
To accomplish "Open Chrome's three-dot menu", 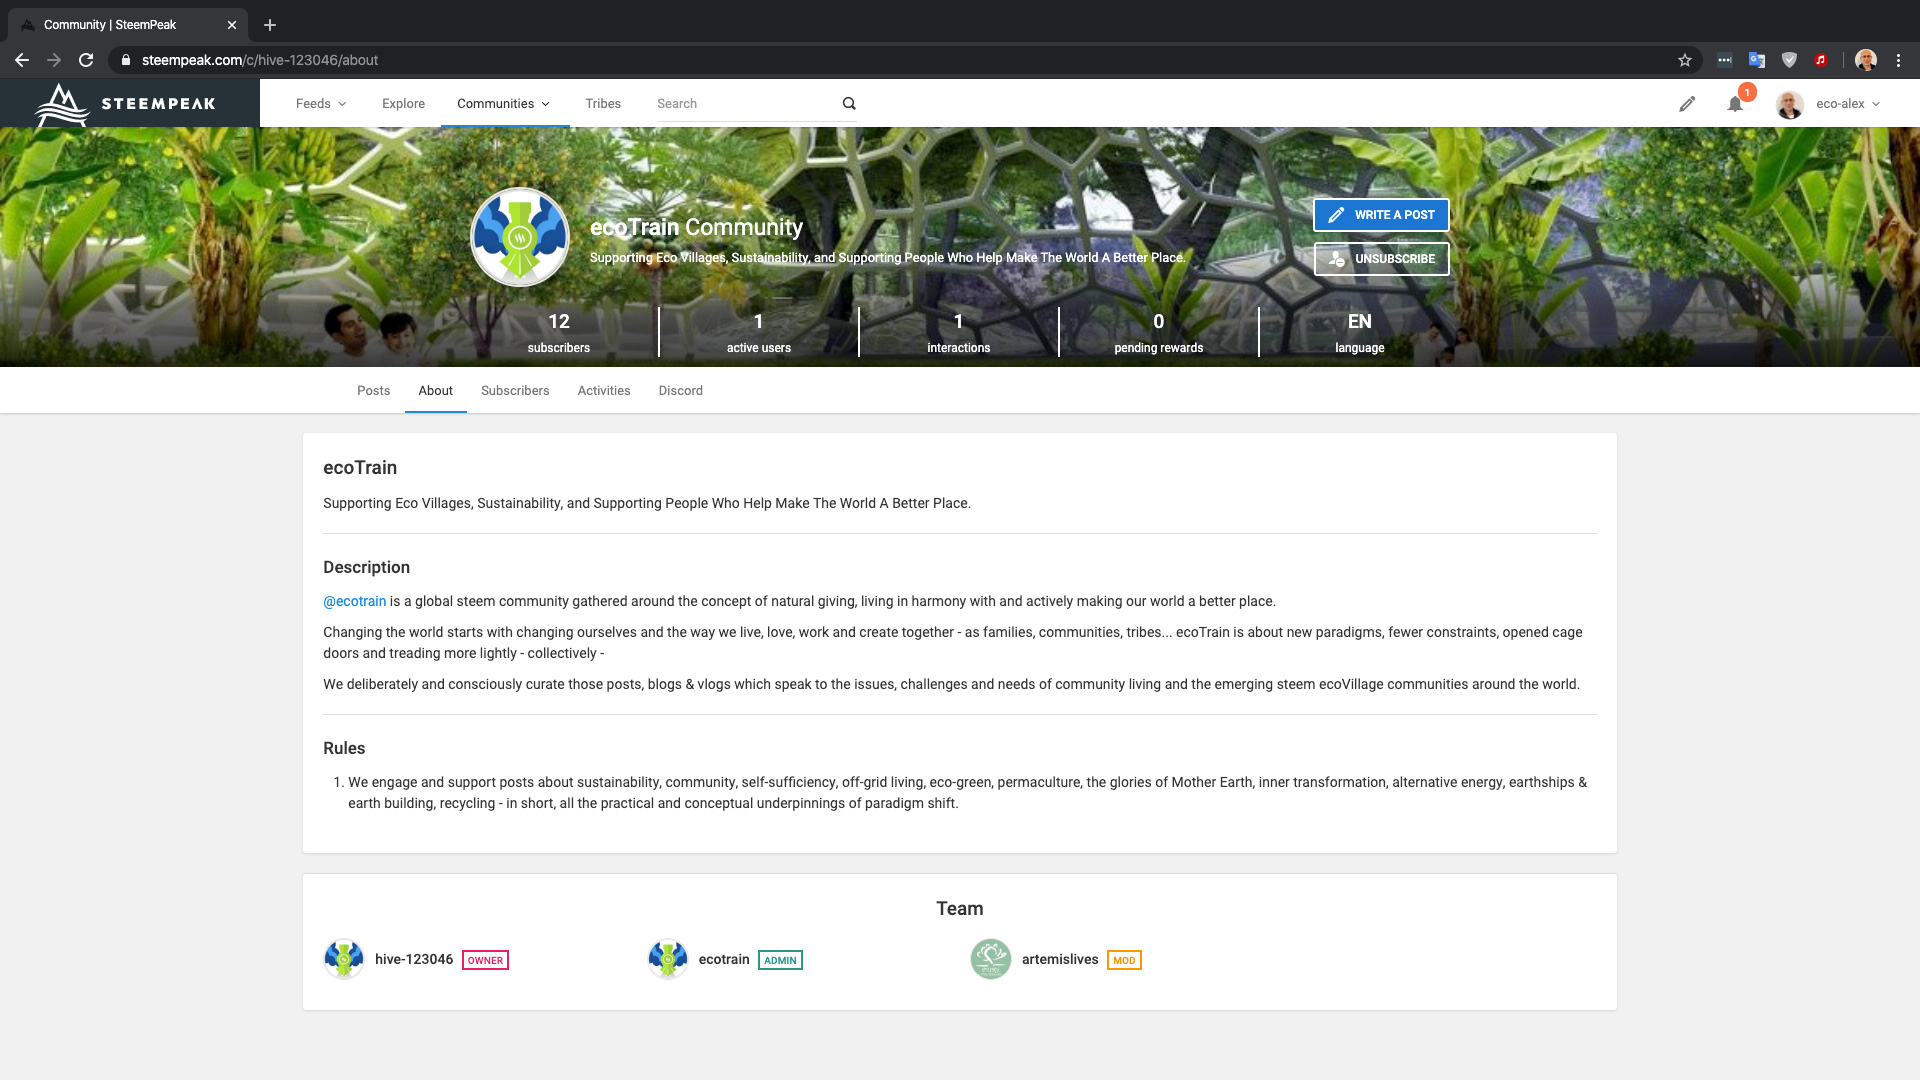I will 1898,60.
